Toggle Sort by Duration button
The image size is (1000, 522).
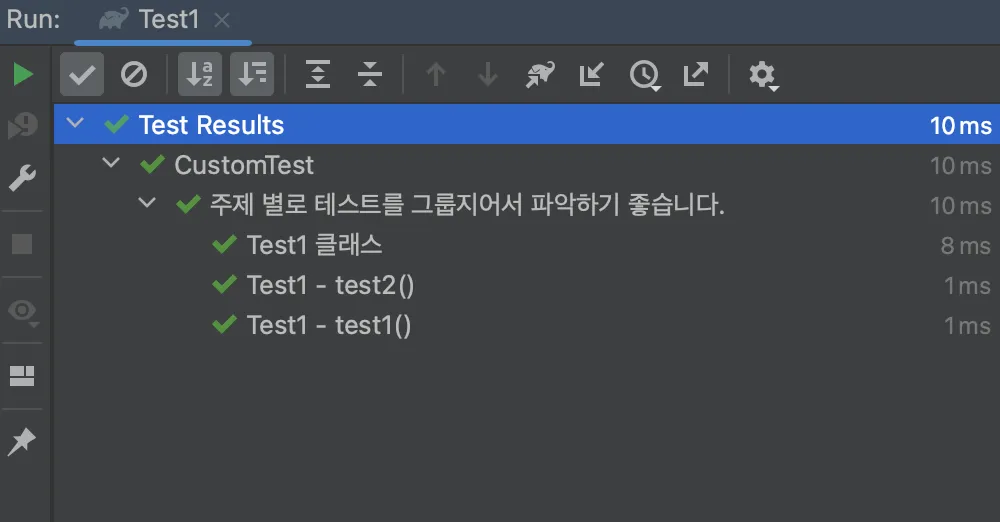click(252, 75)
